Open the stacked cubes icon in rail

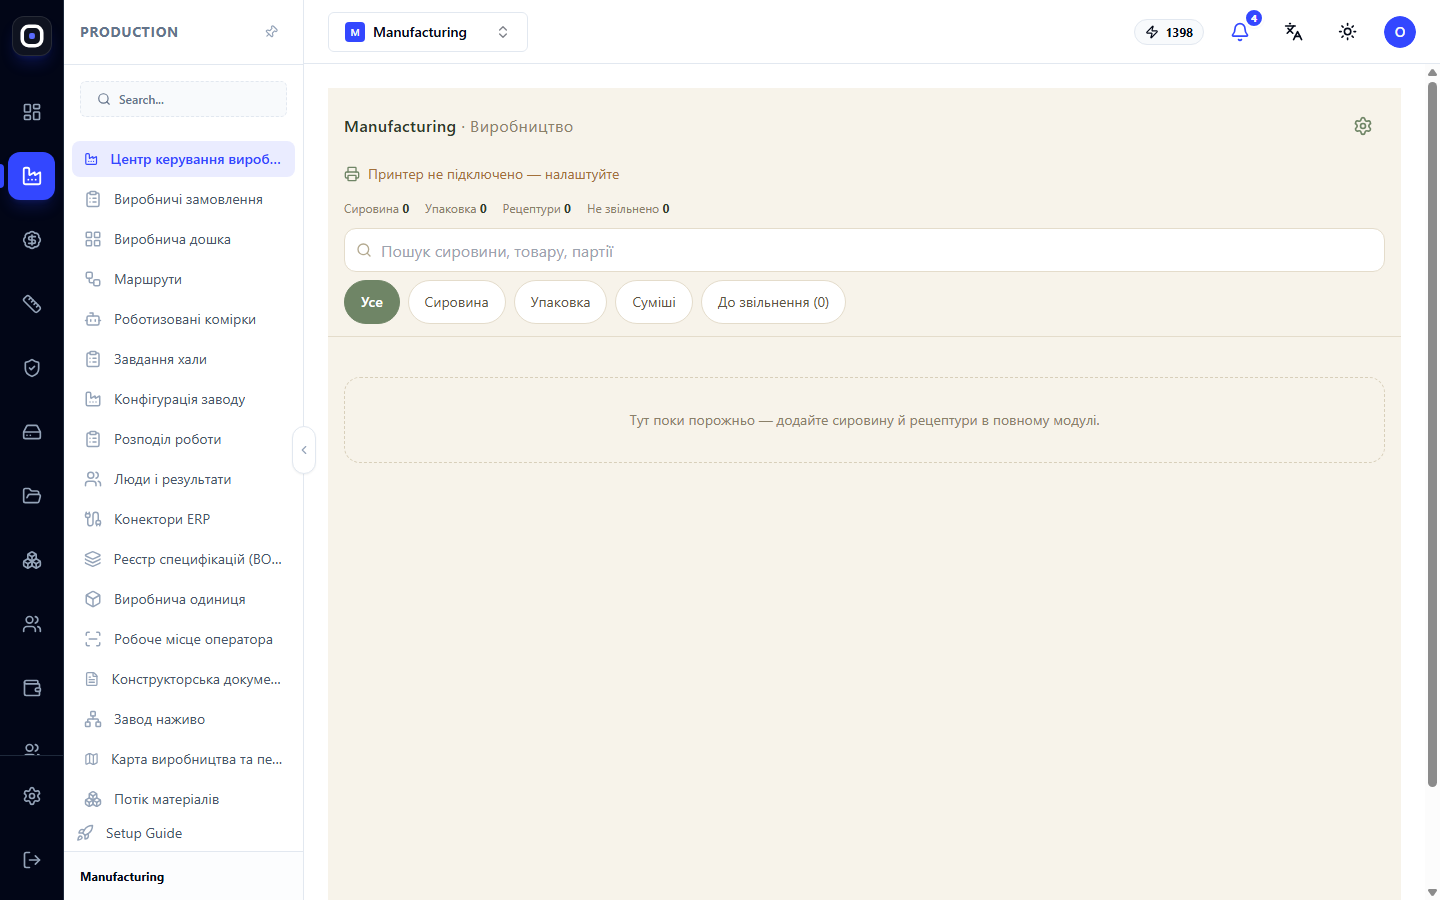(x=32, y=560)
